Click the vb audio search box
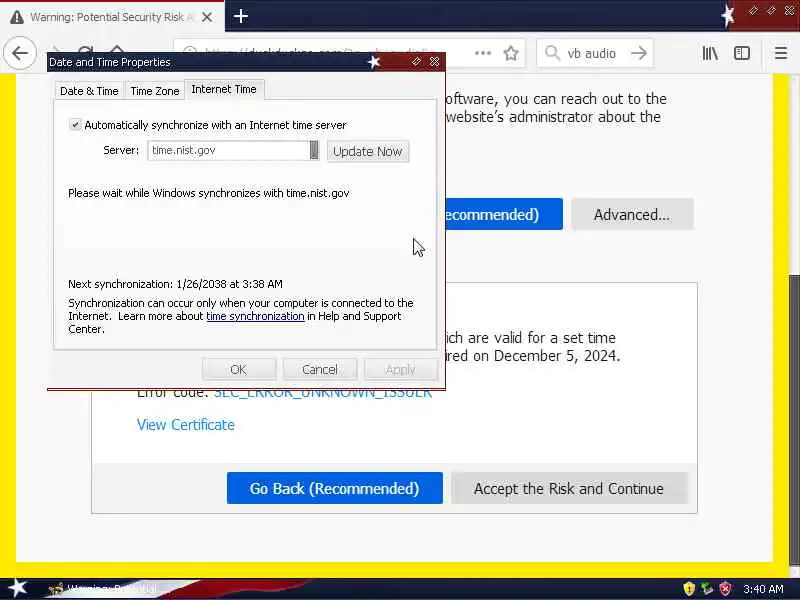Viewport: 800px width, 600px height. 596,53
